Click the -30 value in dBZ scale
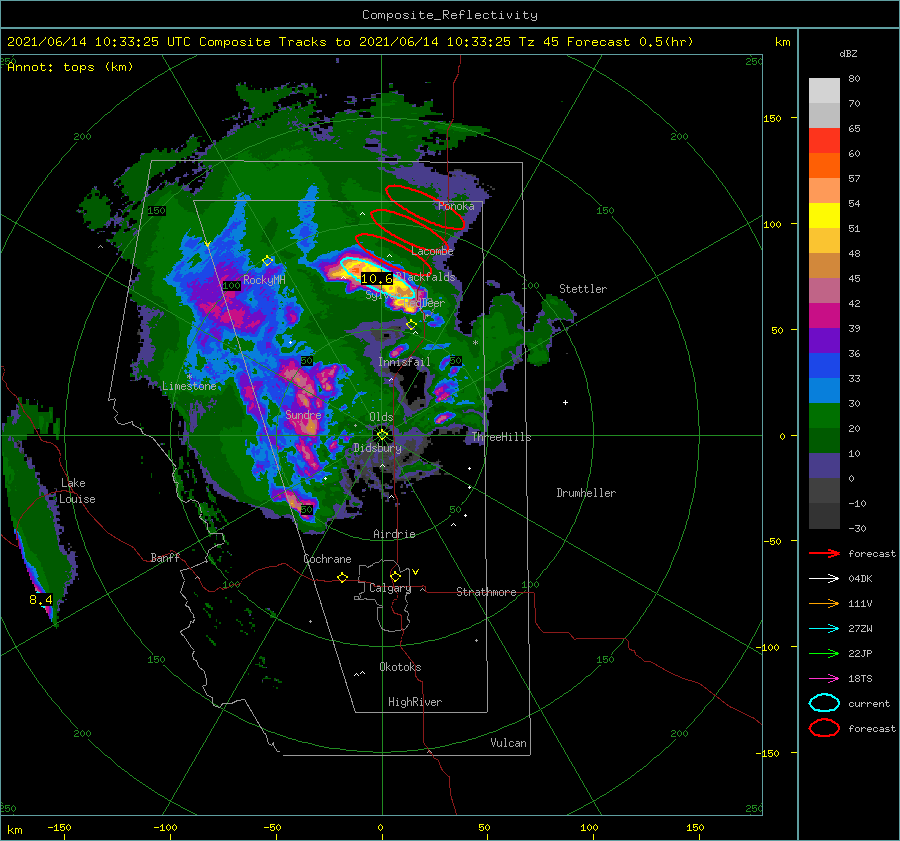Viewport: 900px width, 841px height. (x=858, y=528)
